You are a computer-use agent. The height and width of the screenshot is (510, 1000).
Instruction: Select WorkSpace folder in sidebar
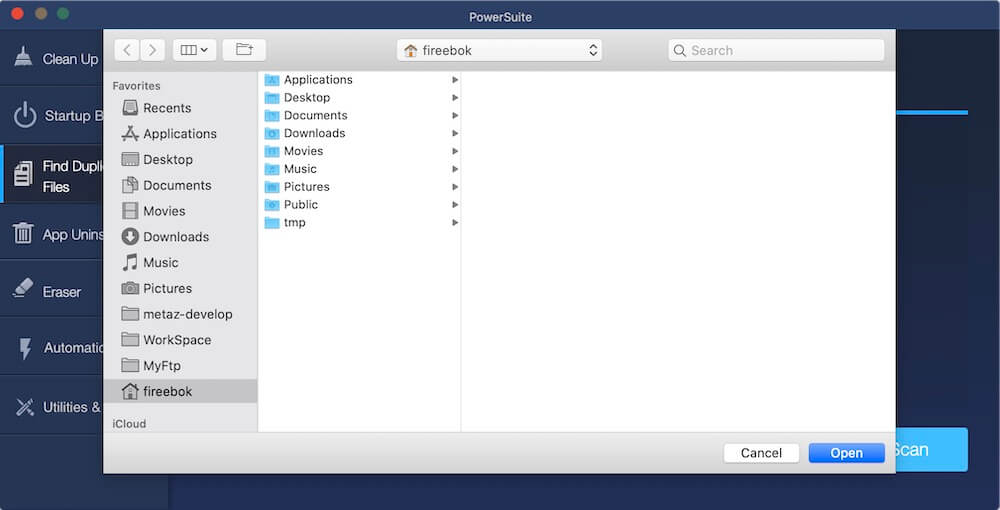pos(180,340)
